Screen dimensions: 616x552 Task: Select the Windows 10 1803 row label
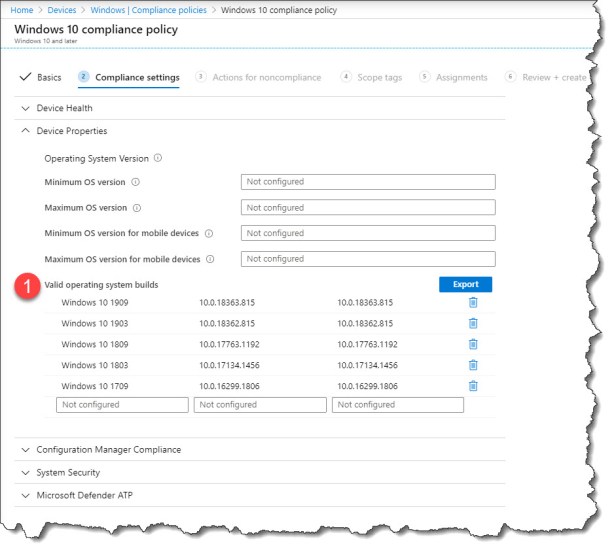[x=95, y=365]
